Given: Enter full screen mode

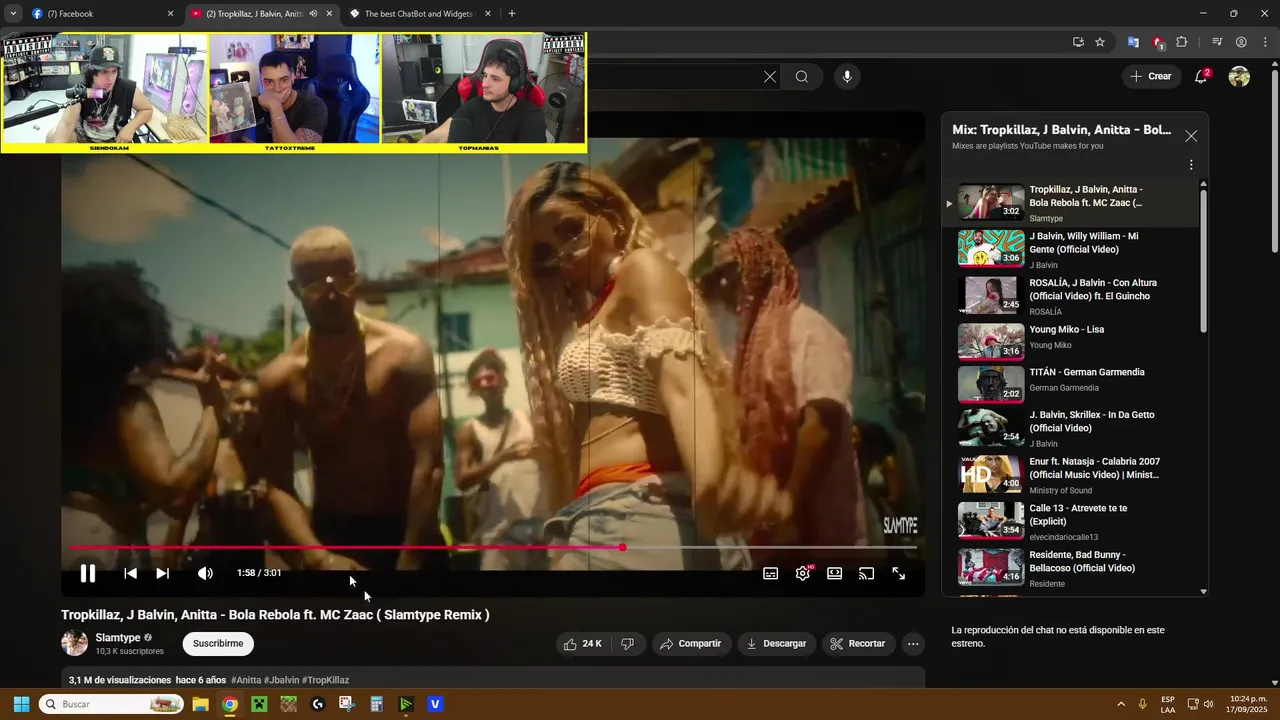Looking at the screenshot, I should (898, 573).
